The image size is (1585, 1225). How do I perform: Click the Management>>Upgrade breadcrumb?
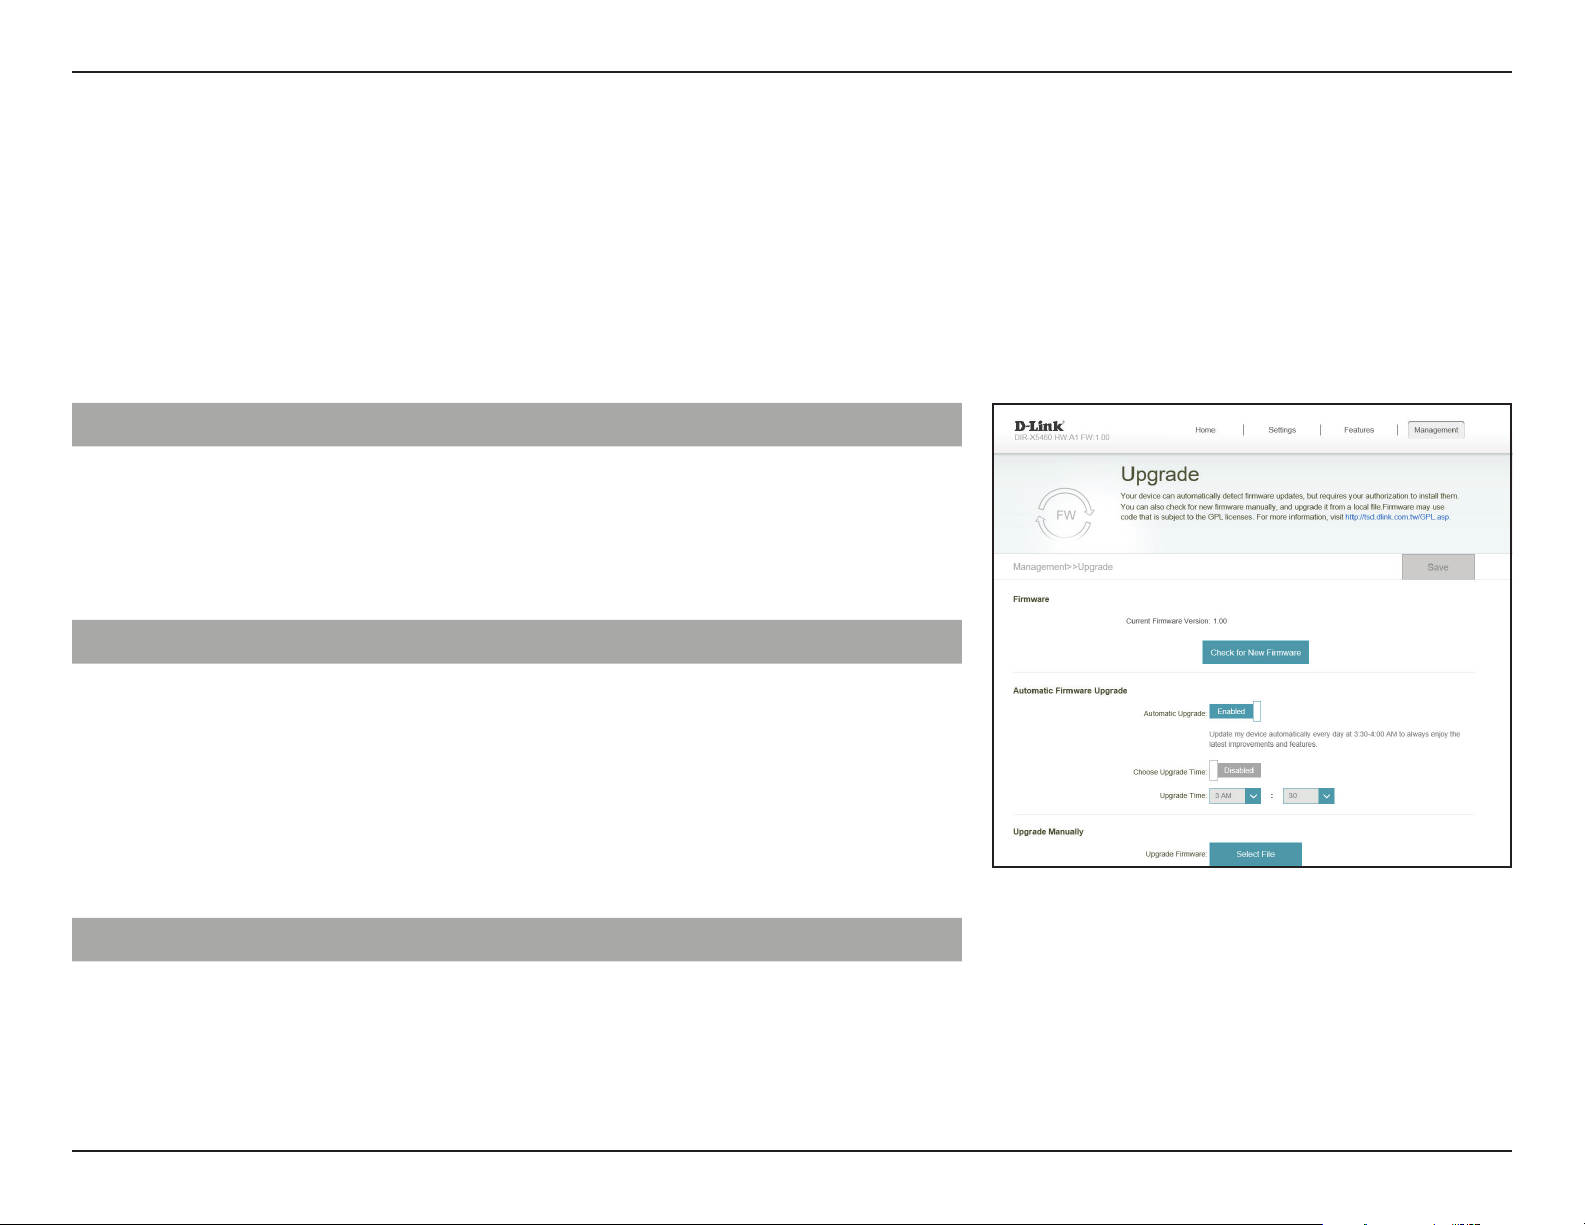tap(1063, 567)
